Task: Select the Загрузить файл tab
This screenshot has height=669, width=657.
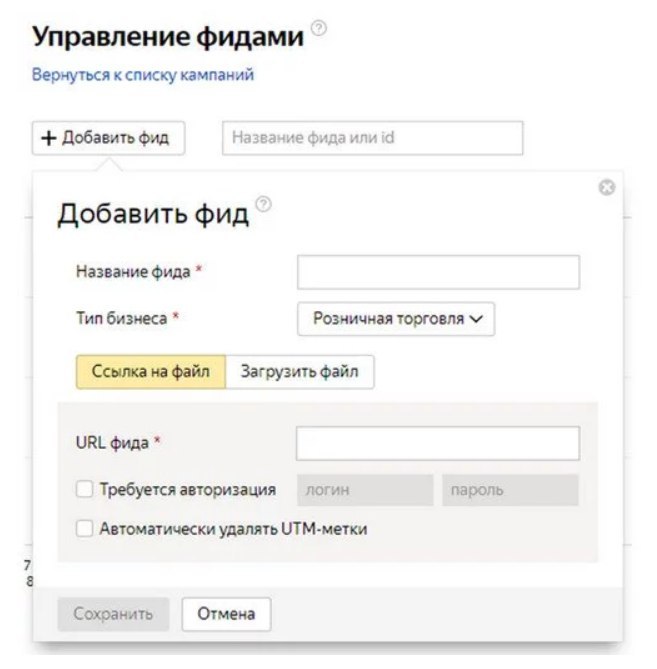Action: click(300, 372)
